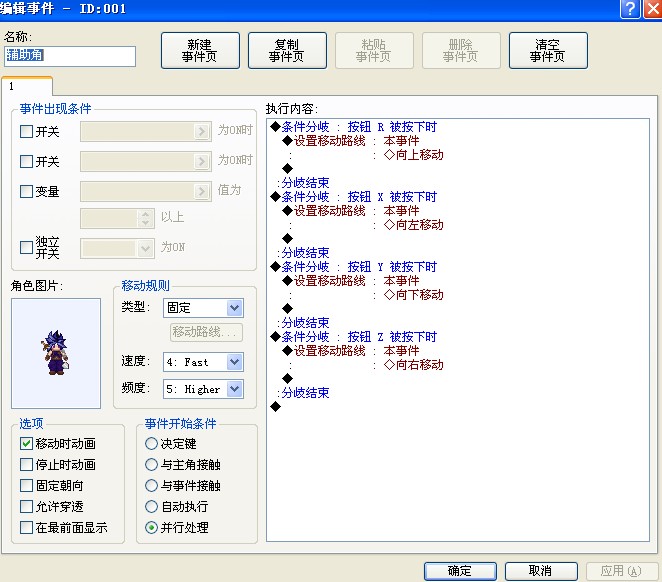Image resolution: width=662 pixels, height=582 pixels.
Task: Select 决定键 start condition
Action: tap(151, 443)
